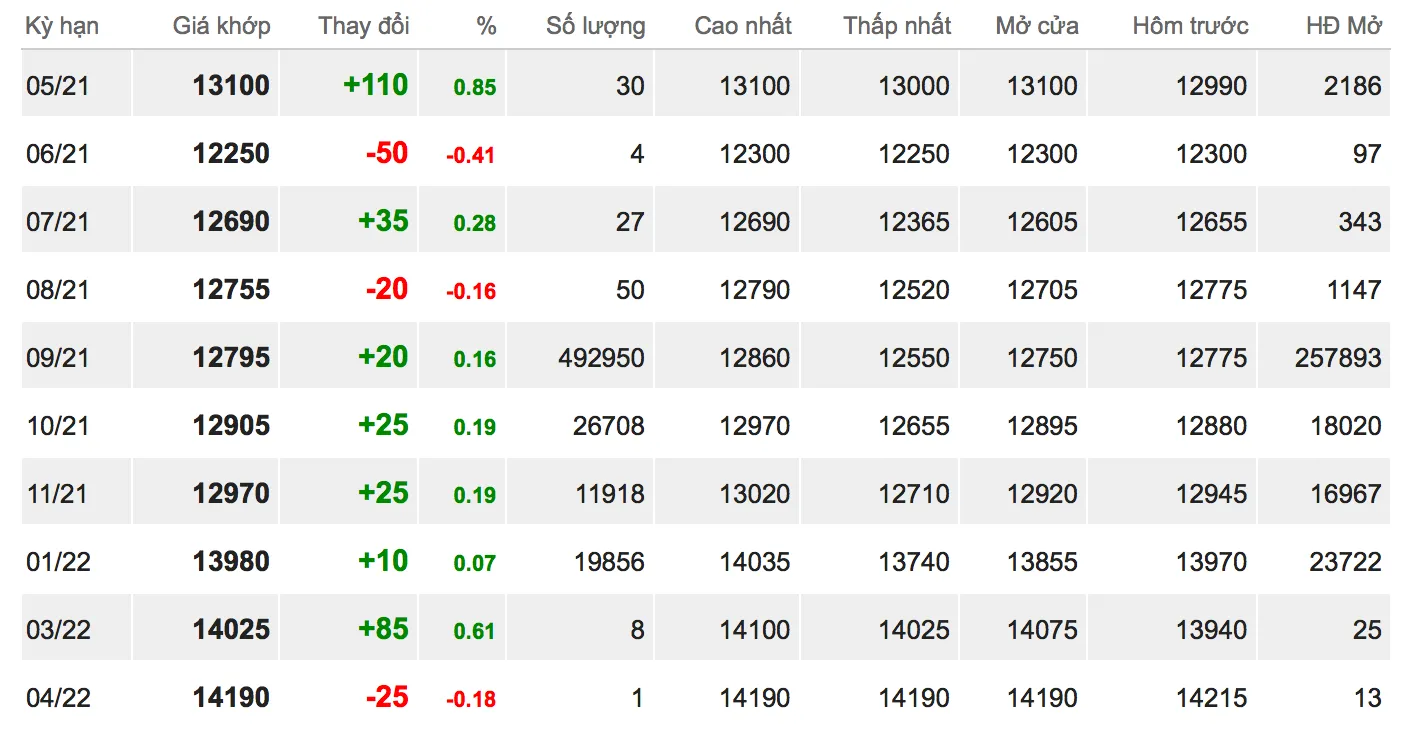Screen dimensions: 1416x748
Task: Click the -20 change value
Action: [387, 289]
